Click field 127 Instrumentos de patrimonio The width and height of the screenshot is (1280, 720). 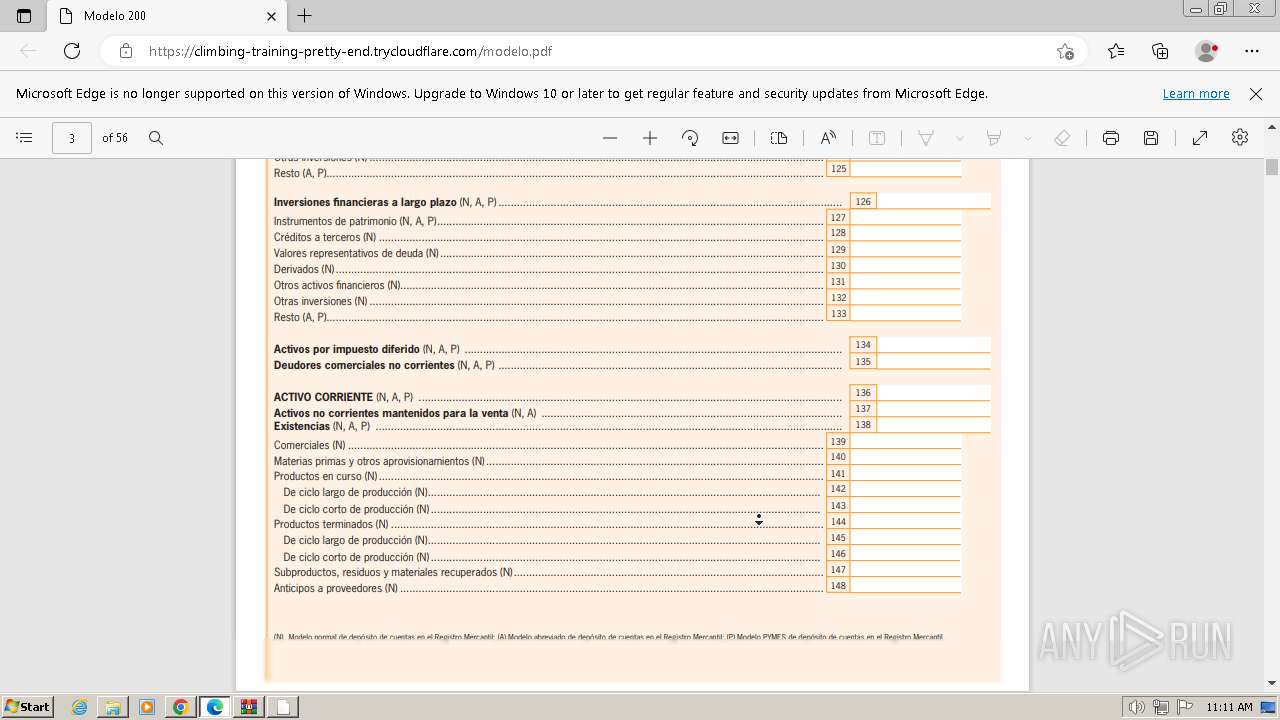click(905, 217)
